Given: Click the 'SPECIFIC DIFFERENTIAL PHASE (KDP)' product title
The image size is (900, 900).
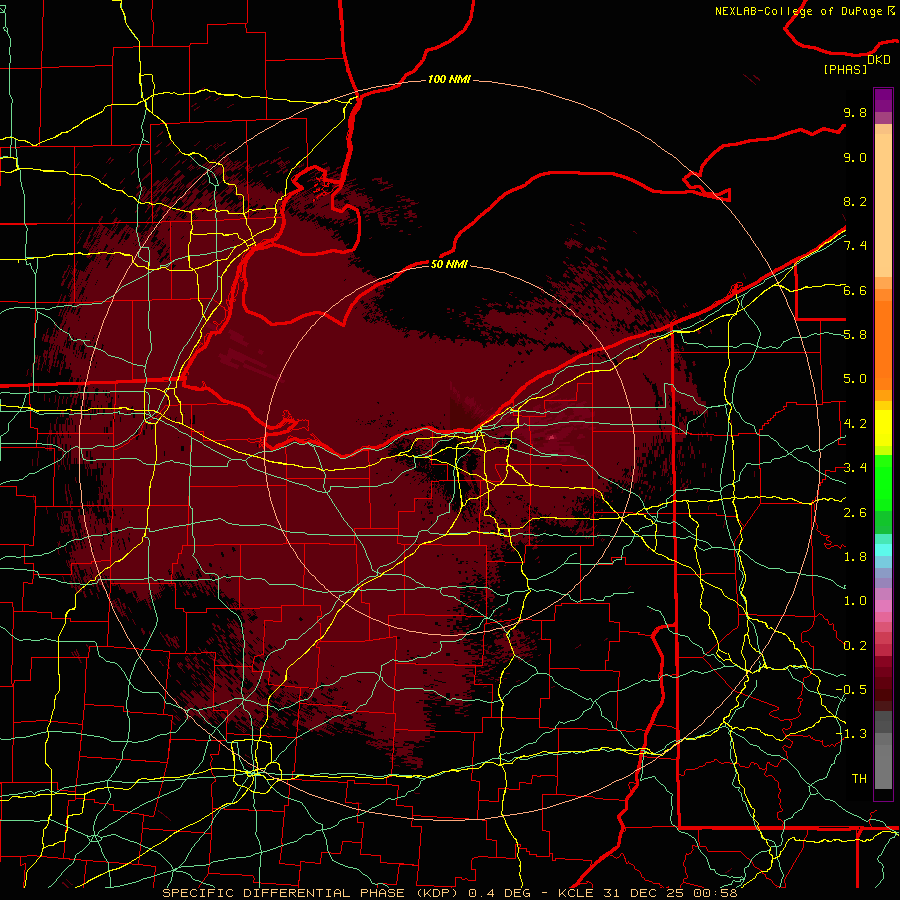Looking at the screenshot, I should [x=311, y=893].
